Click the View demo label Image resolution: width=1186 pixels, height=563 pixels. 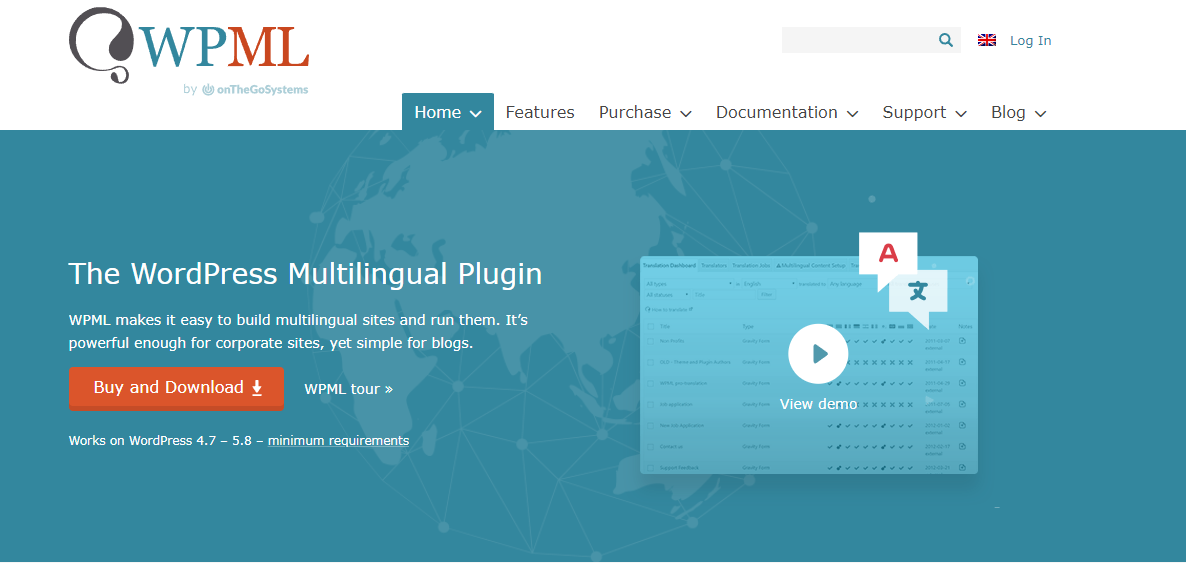point(818,404)
